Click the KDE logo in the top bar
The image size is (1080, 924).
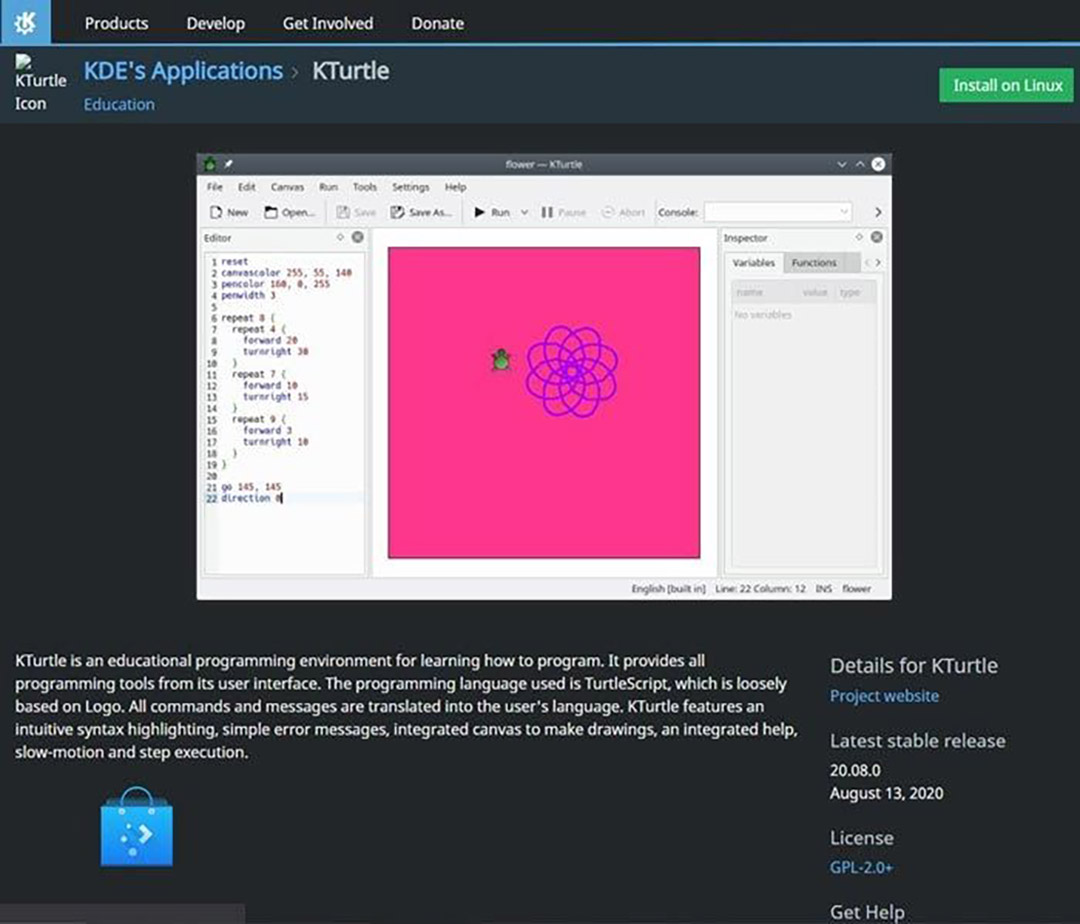[x=25, y=22]
